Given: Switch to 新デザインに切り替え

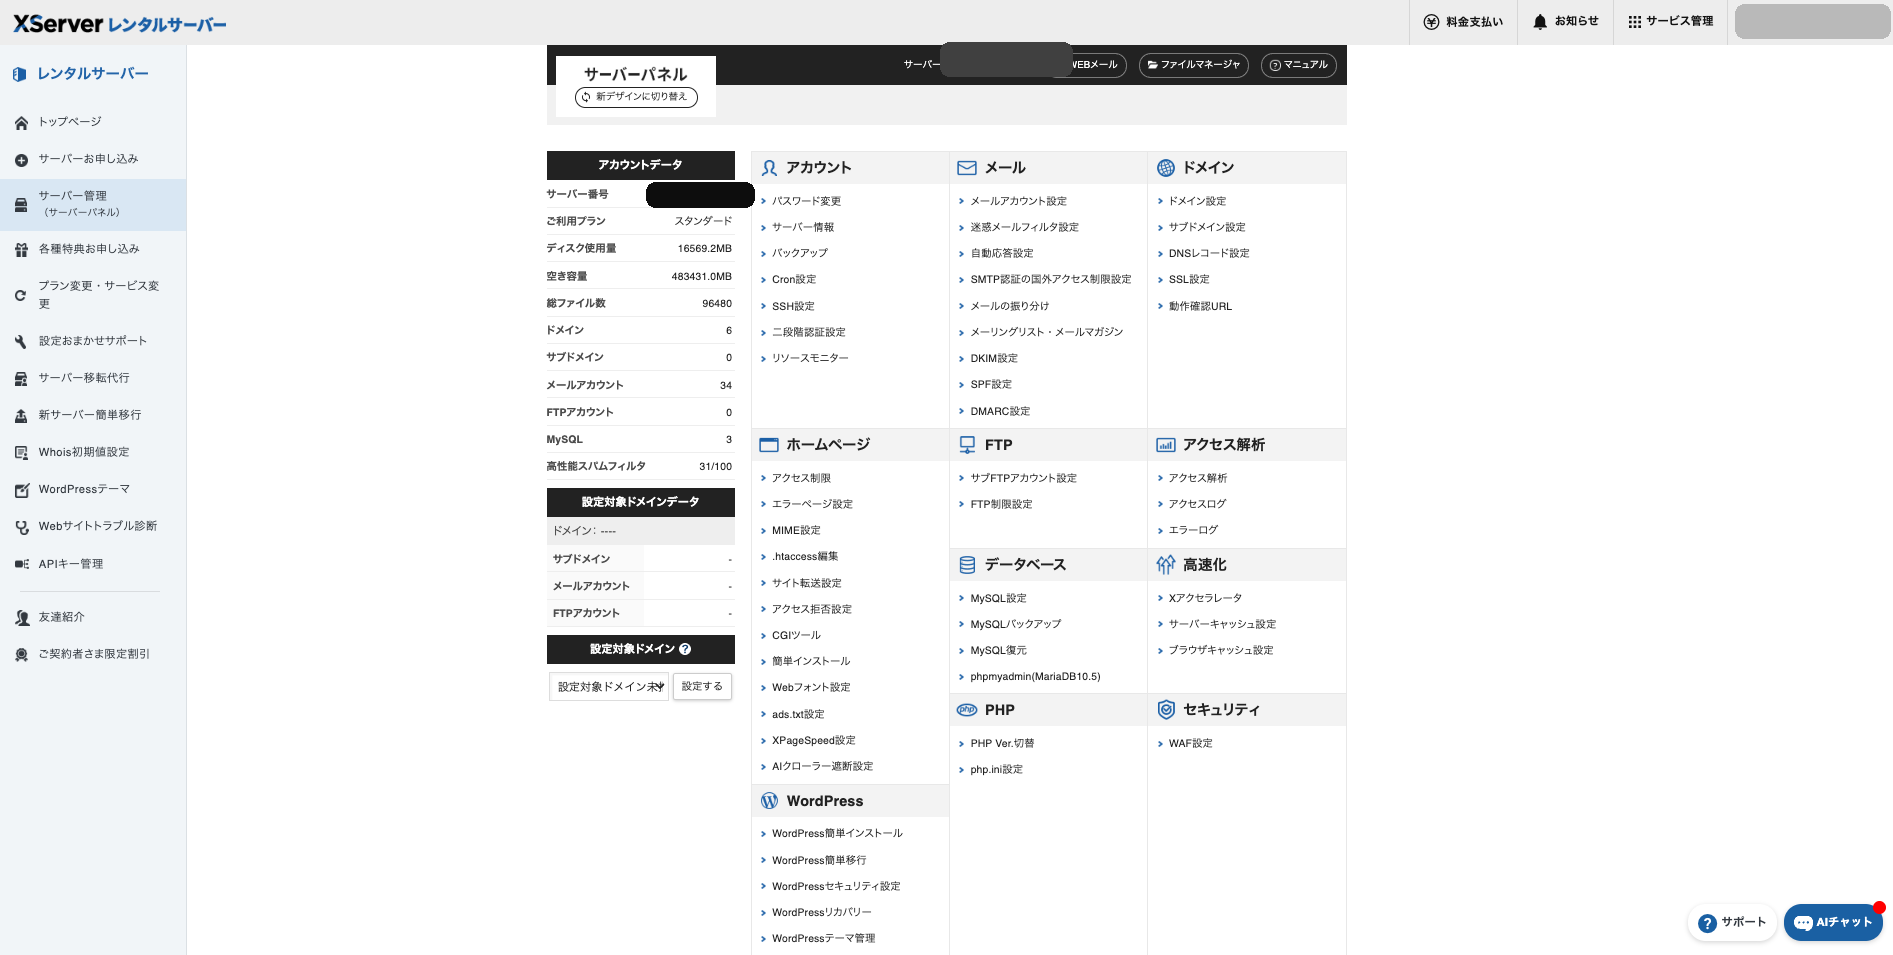Looking at the screenshot, I should (636, 97).
